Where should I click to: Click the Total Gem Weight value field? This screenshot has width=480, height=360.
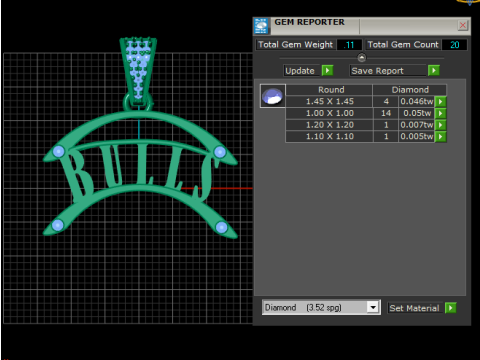click(x=349, y=45)
